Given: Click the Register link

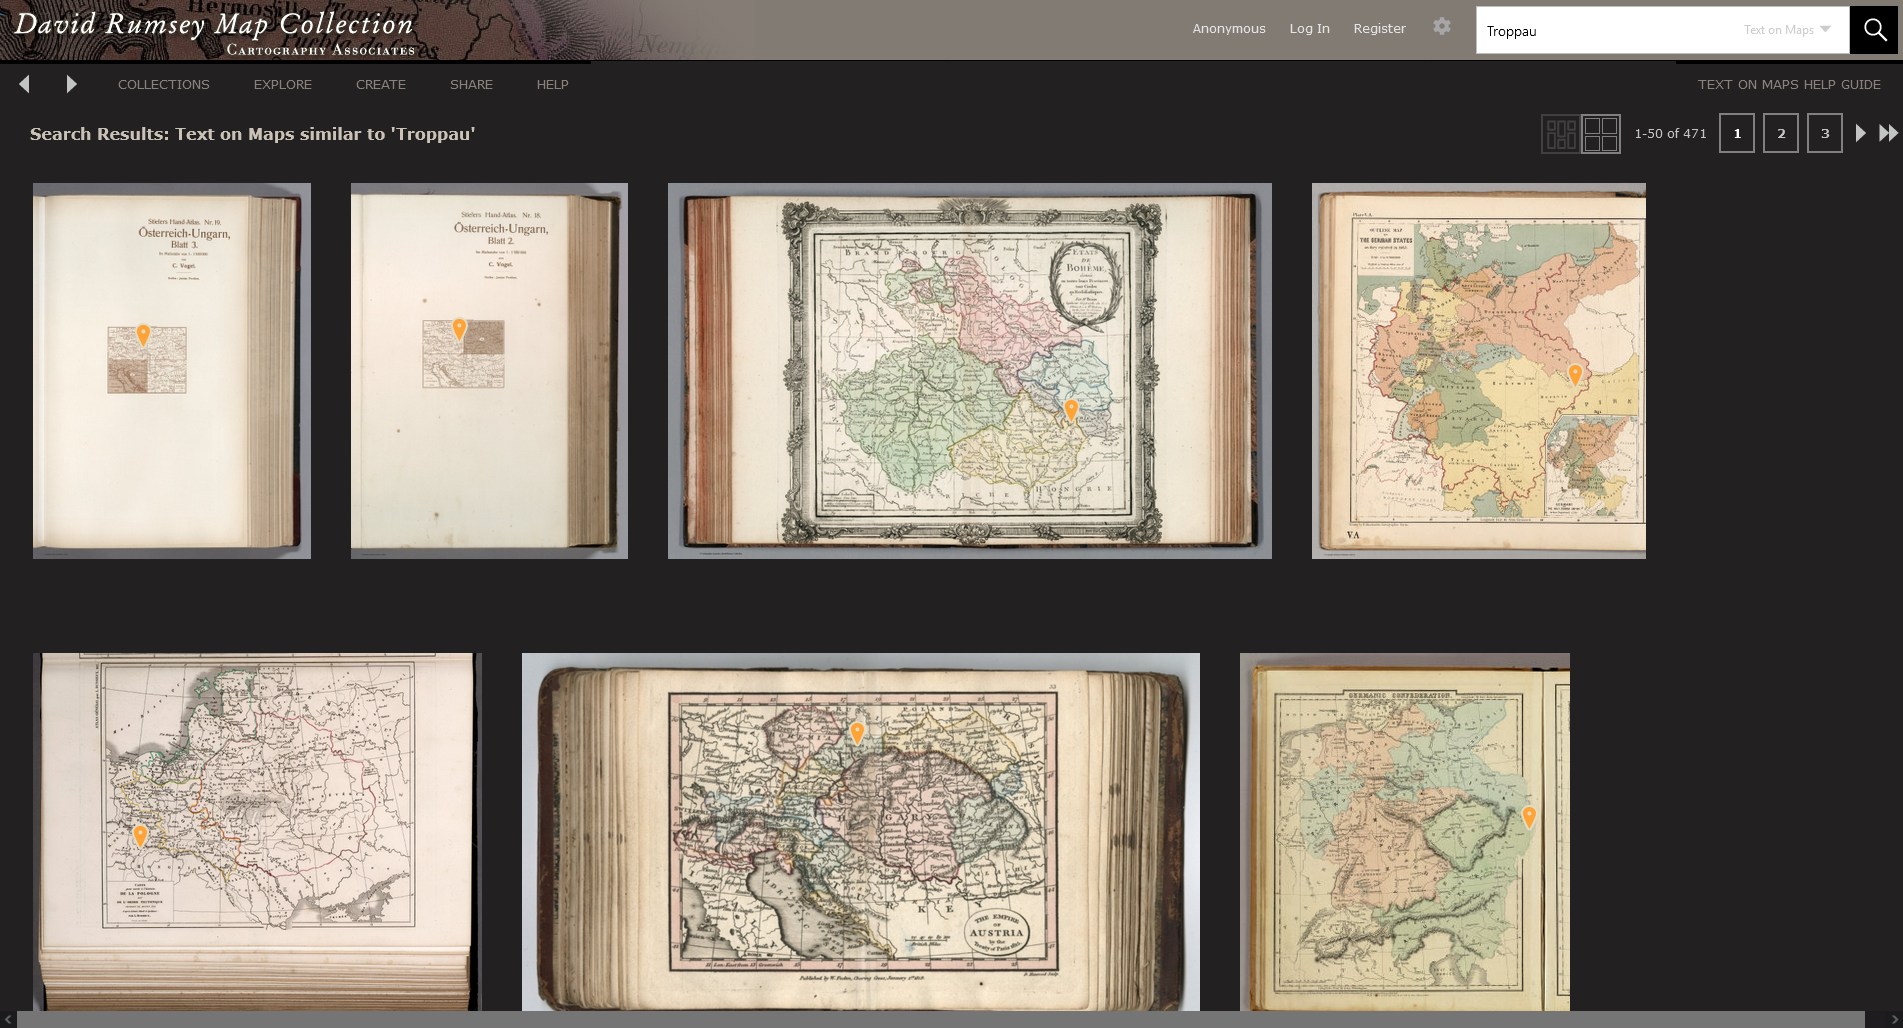Looking at the screenshot, I should [1379, 28].
